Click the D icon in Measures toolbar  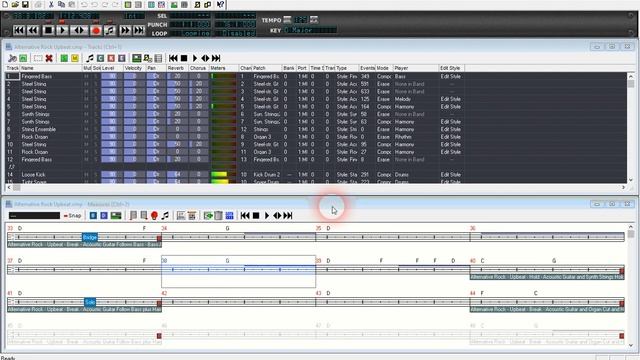(104, 216)
